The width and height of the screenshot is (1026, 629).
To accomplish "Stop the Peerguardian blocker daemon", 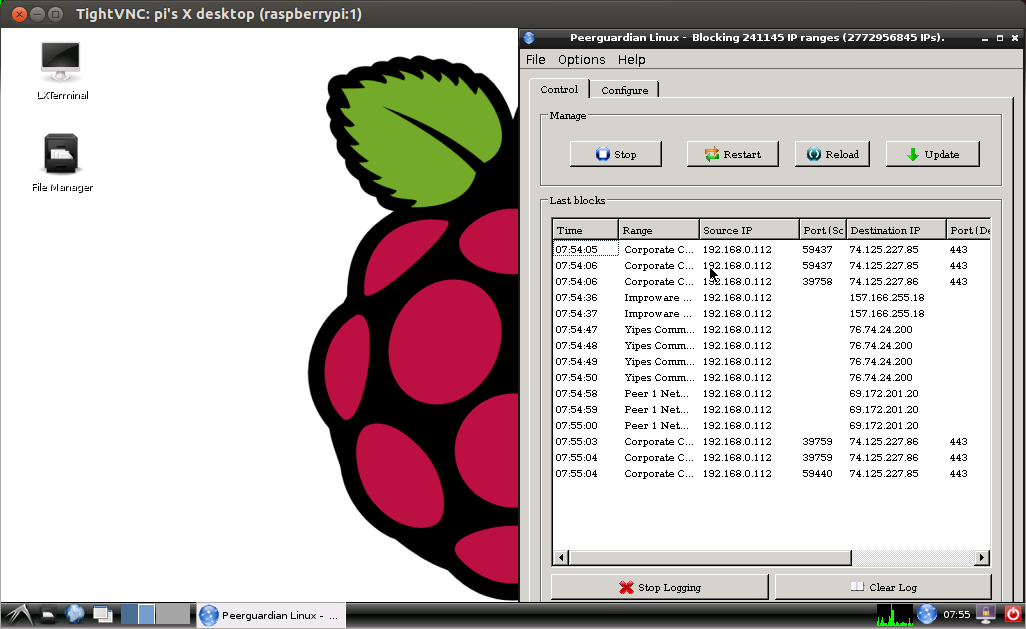I will point(616,154).
